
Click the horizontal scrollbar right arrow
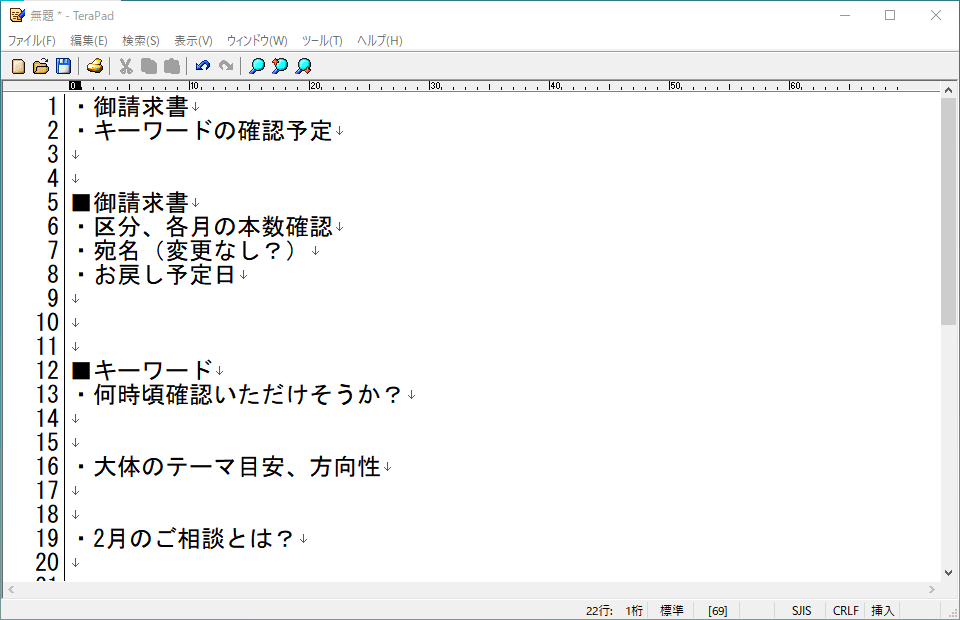pos(932,589)
